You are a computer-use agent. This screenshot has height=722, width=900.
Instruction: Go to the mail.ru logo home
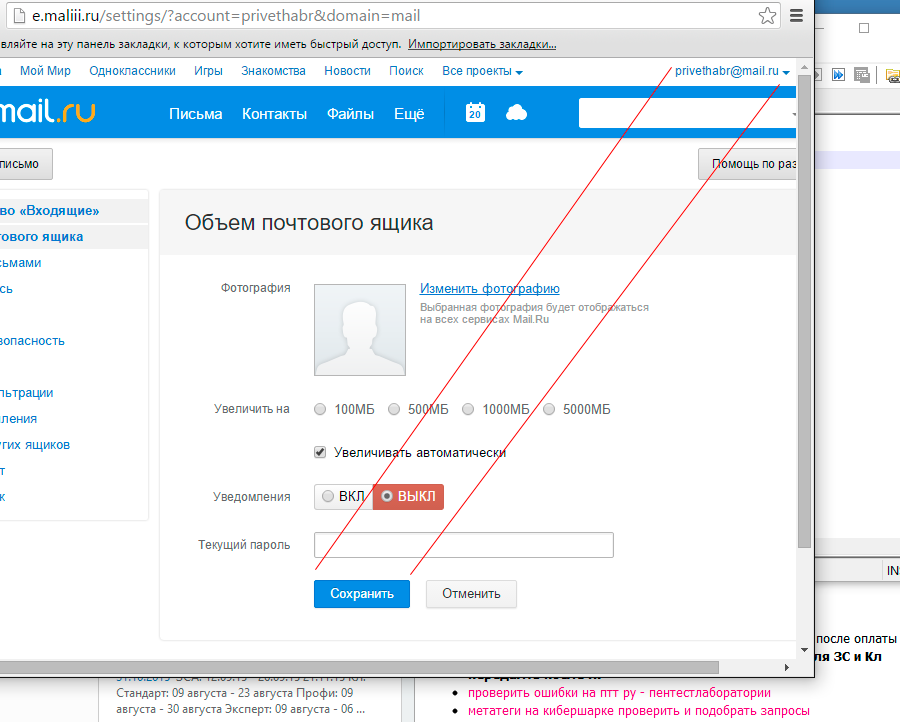(x=48, y=111)
